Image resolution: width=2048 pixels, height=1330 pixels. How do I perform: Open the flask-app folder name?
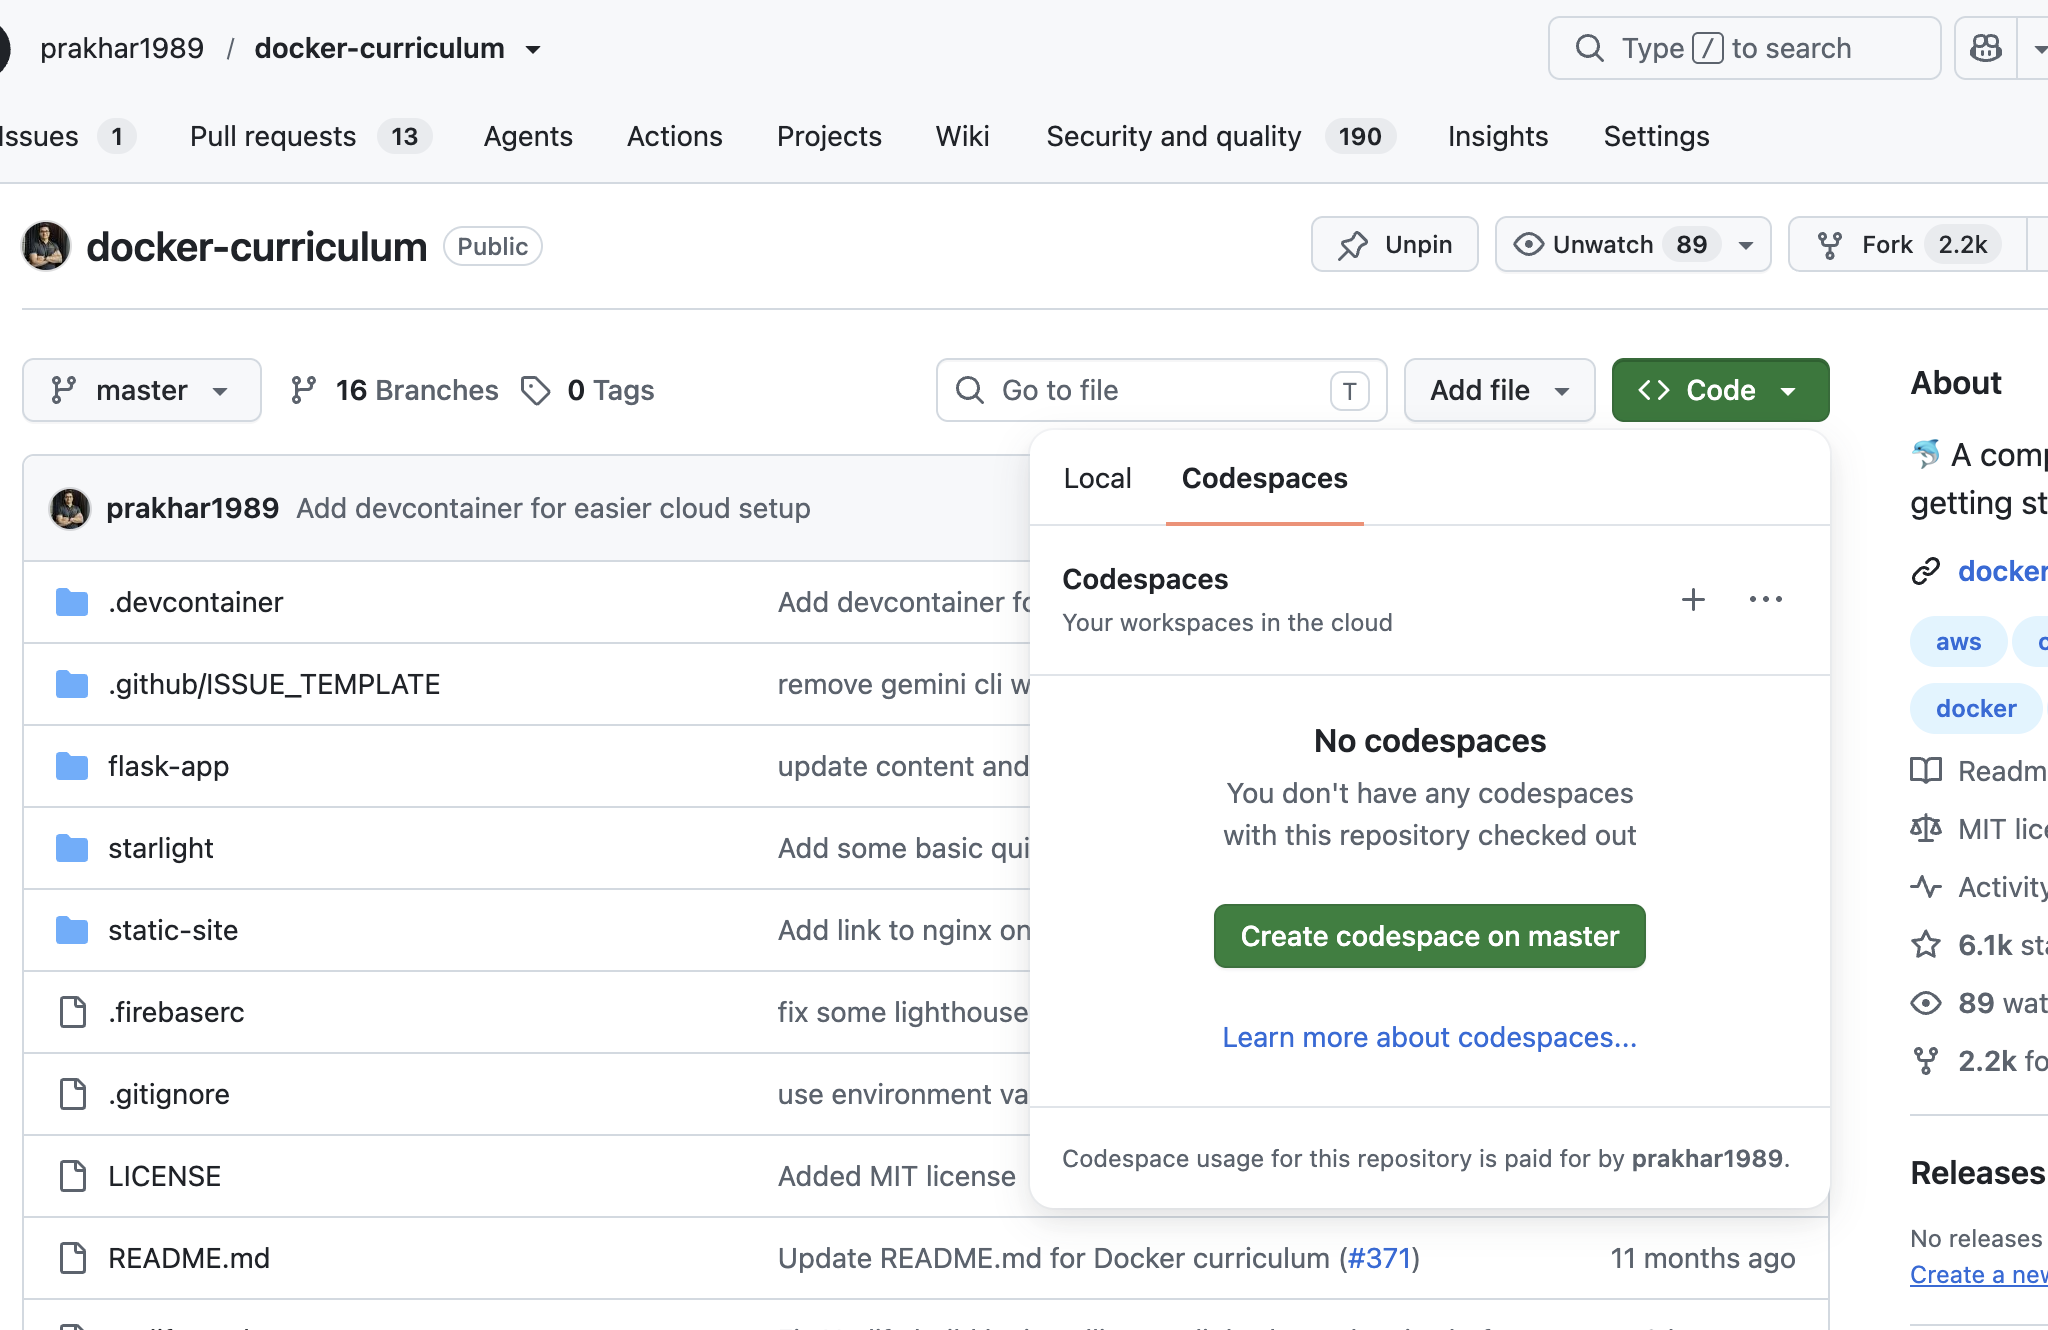[x=169, y=766]
